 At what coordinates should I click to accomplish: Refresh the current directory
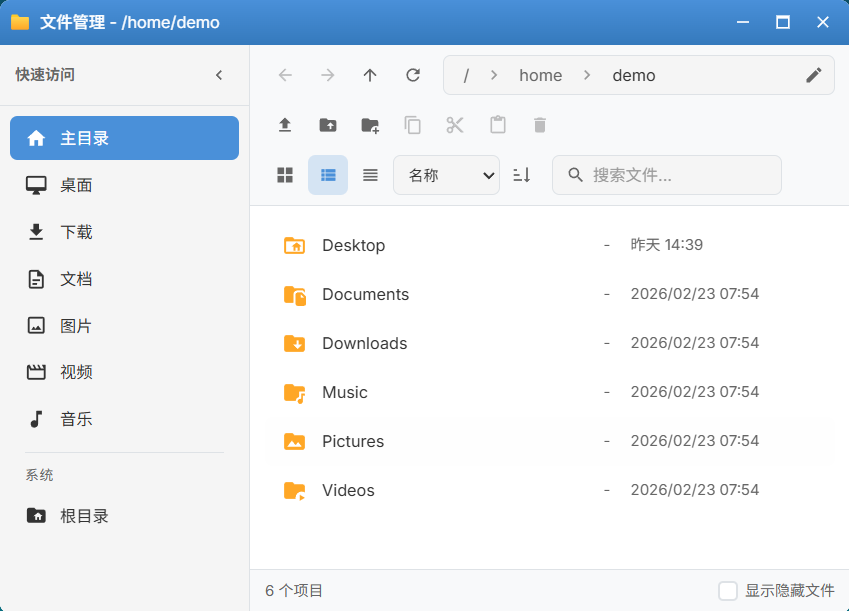coord(412,75)
